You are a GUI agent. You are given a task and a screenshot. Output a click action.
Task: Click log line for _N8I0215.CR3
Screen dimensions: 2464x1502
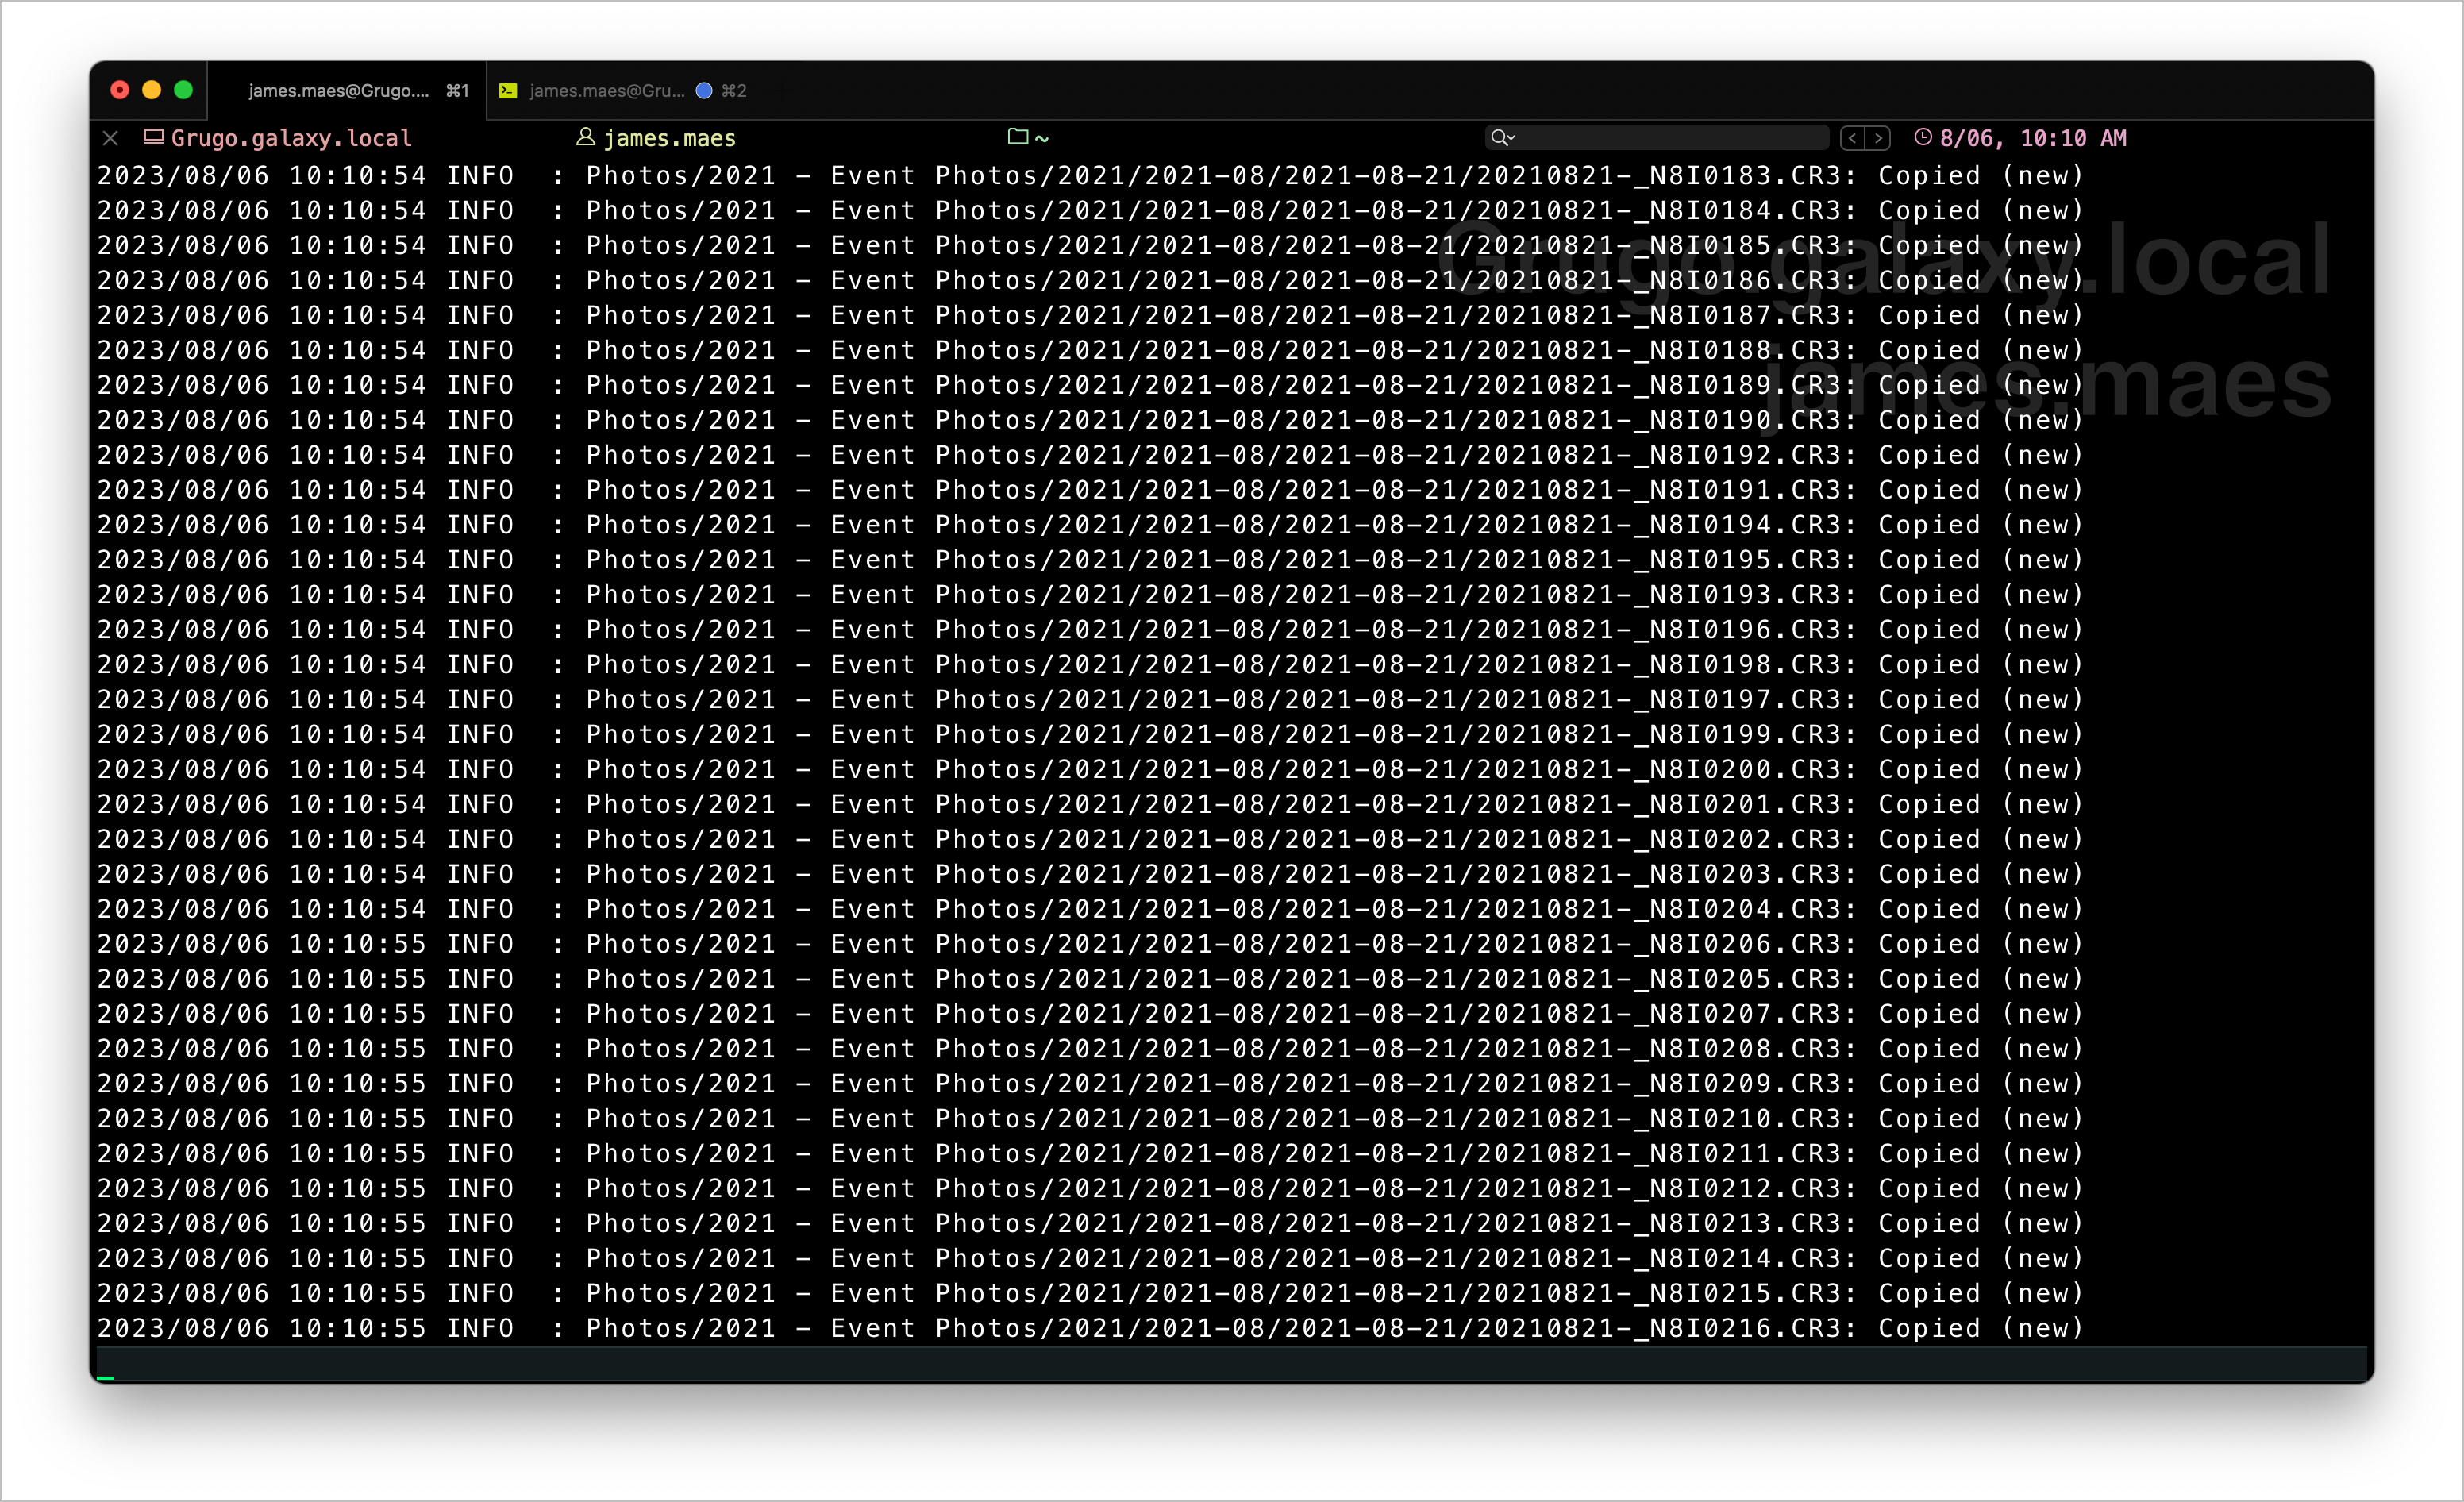tap(1090, 1295)
